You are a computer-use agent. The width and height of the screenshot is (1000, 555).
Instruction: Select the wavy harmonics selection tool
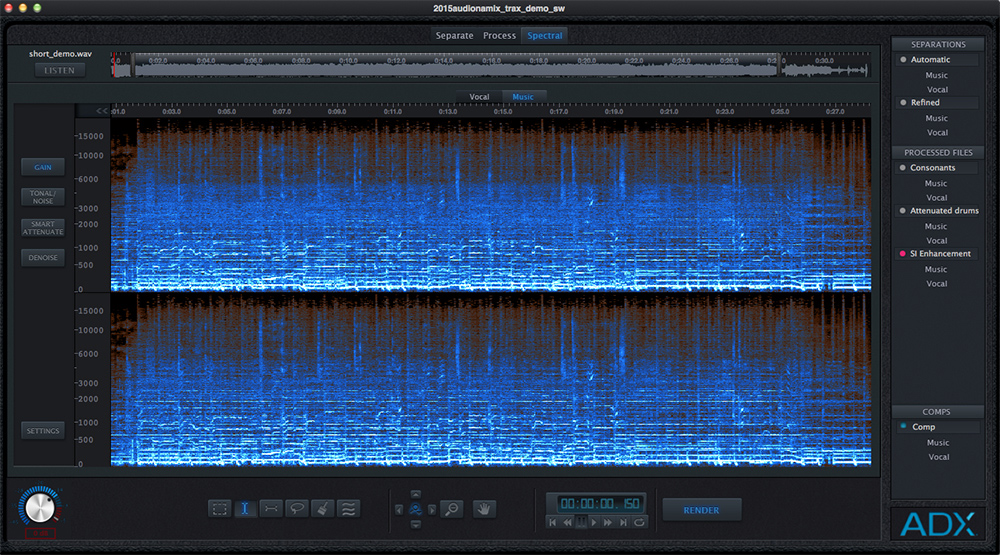coord(349,509)
